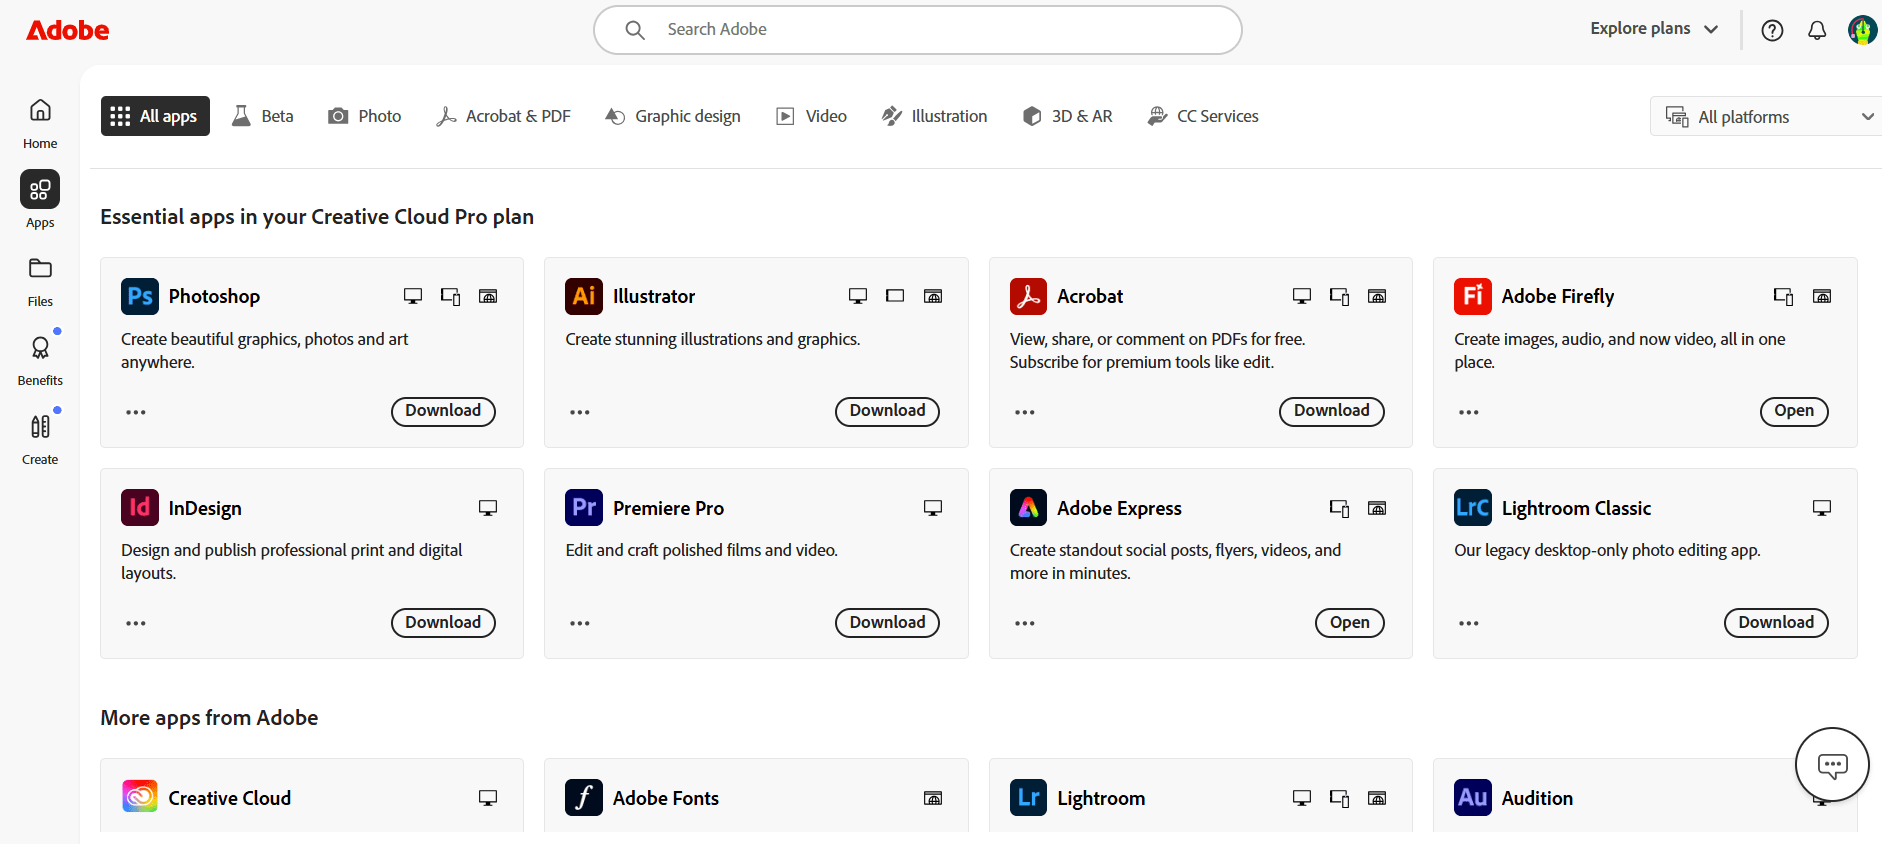Open more options for Acrobat
1882x844 pixels.
(1025, 412)
